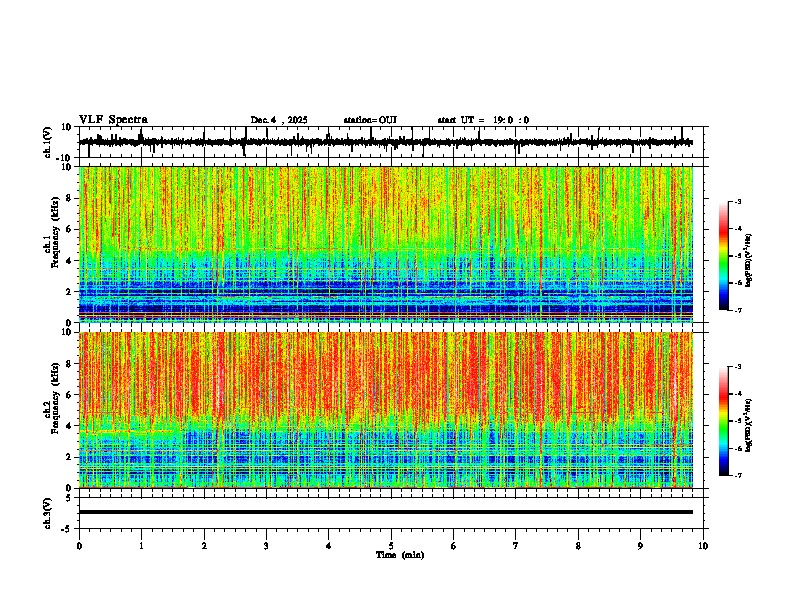Viewport: 792px width, 612px height.
Task: Click the "-7" label on ch.1 colorbar
Action: pos(737,310)
